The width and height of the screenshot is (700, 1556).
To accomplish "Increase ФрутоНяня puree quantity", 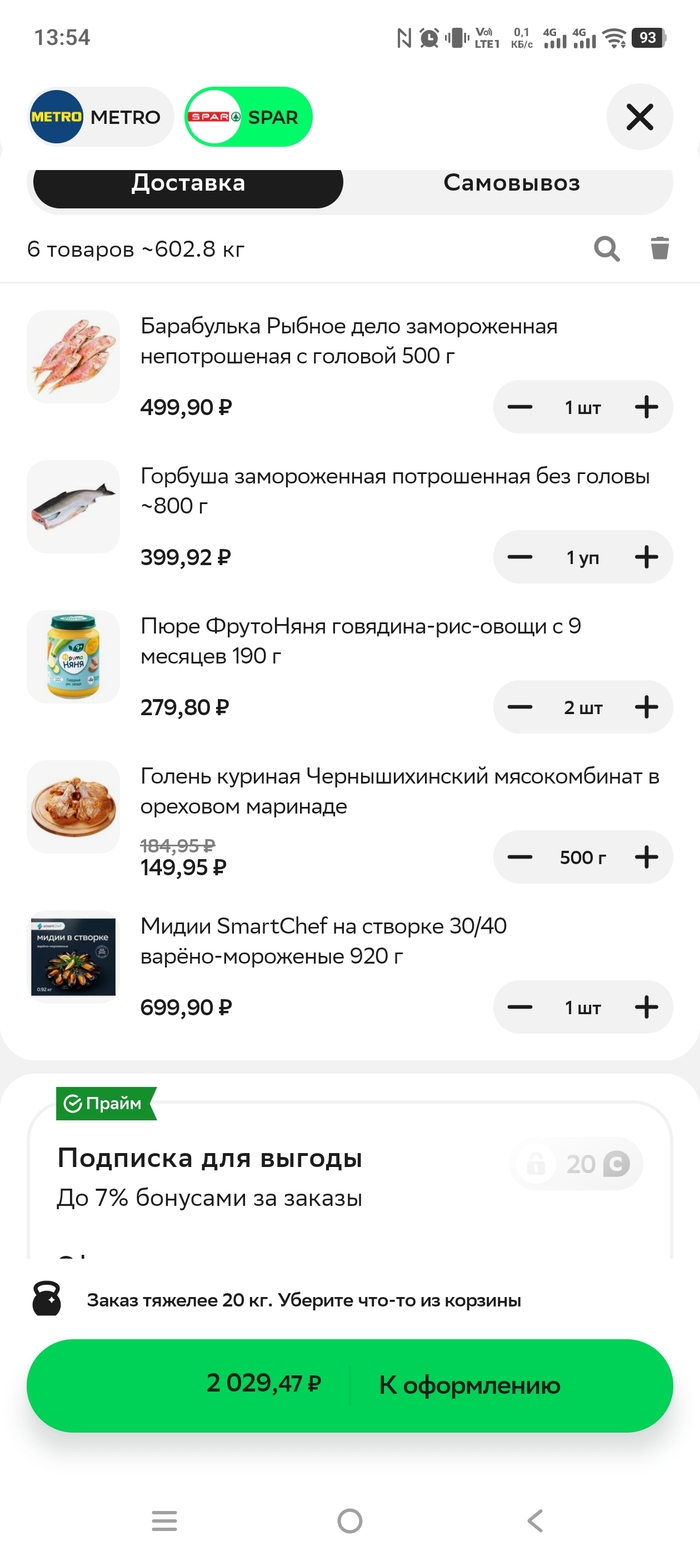I will click(647, 707).
